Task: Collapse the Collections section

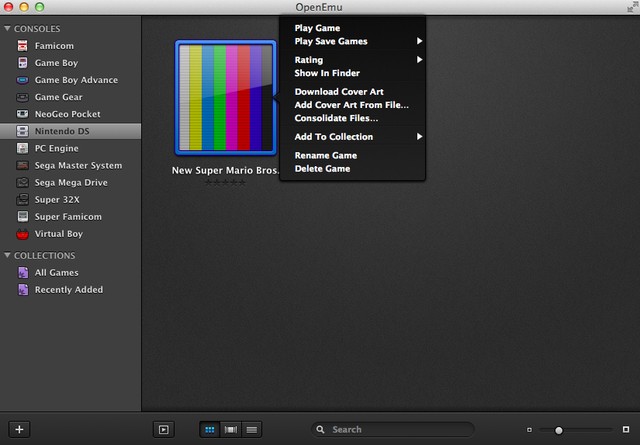Action: click(7, 255)
